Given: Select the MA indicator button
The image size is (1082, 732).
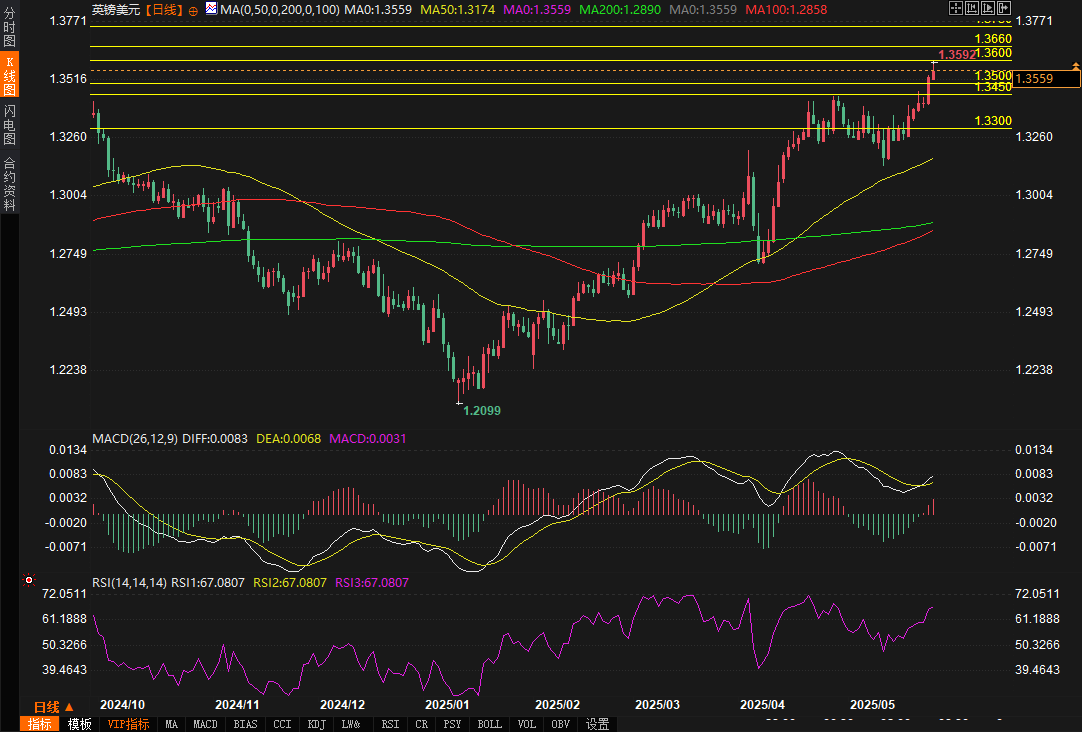Looking at the screenshot, I should (171, 724).
